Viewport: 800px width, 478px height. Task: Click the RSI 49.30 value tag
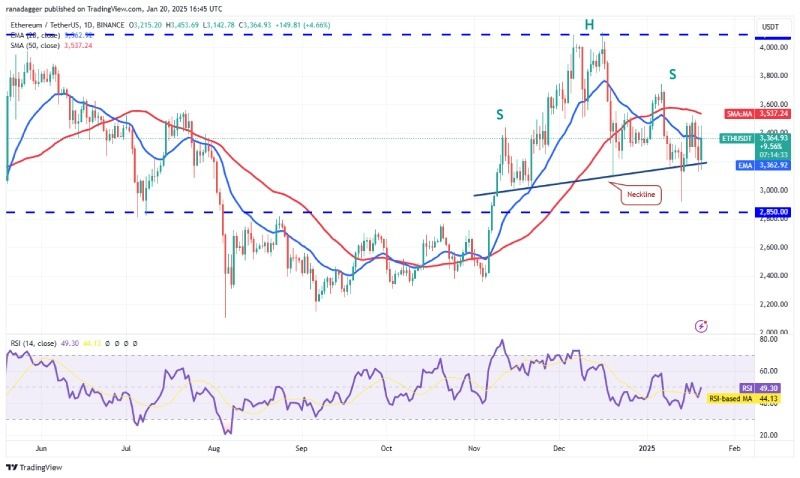tap(764, 388)
